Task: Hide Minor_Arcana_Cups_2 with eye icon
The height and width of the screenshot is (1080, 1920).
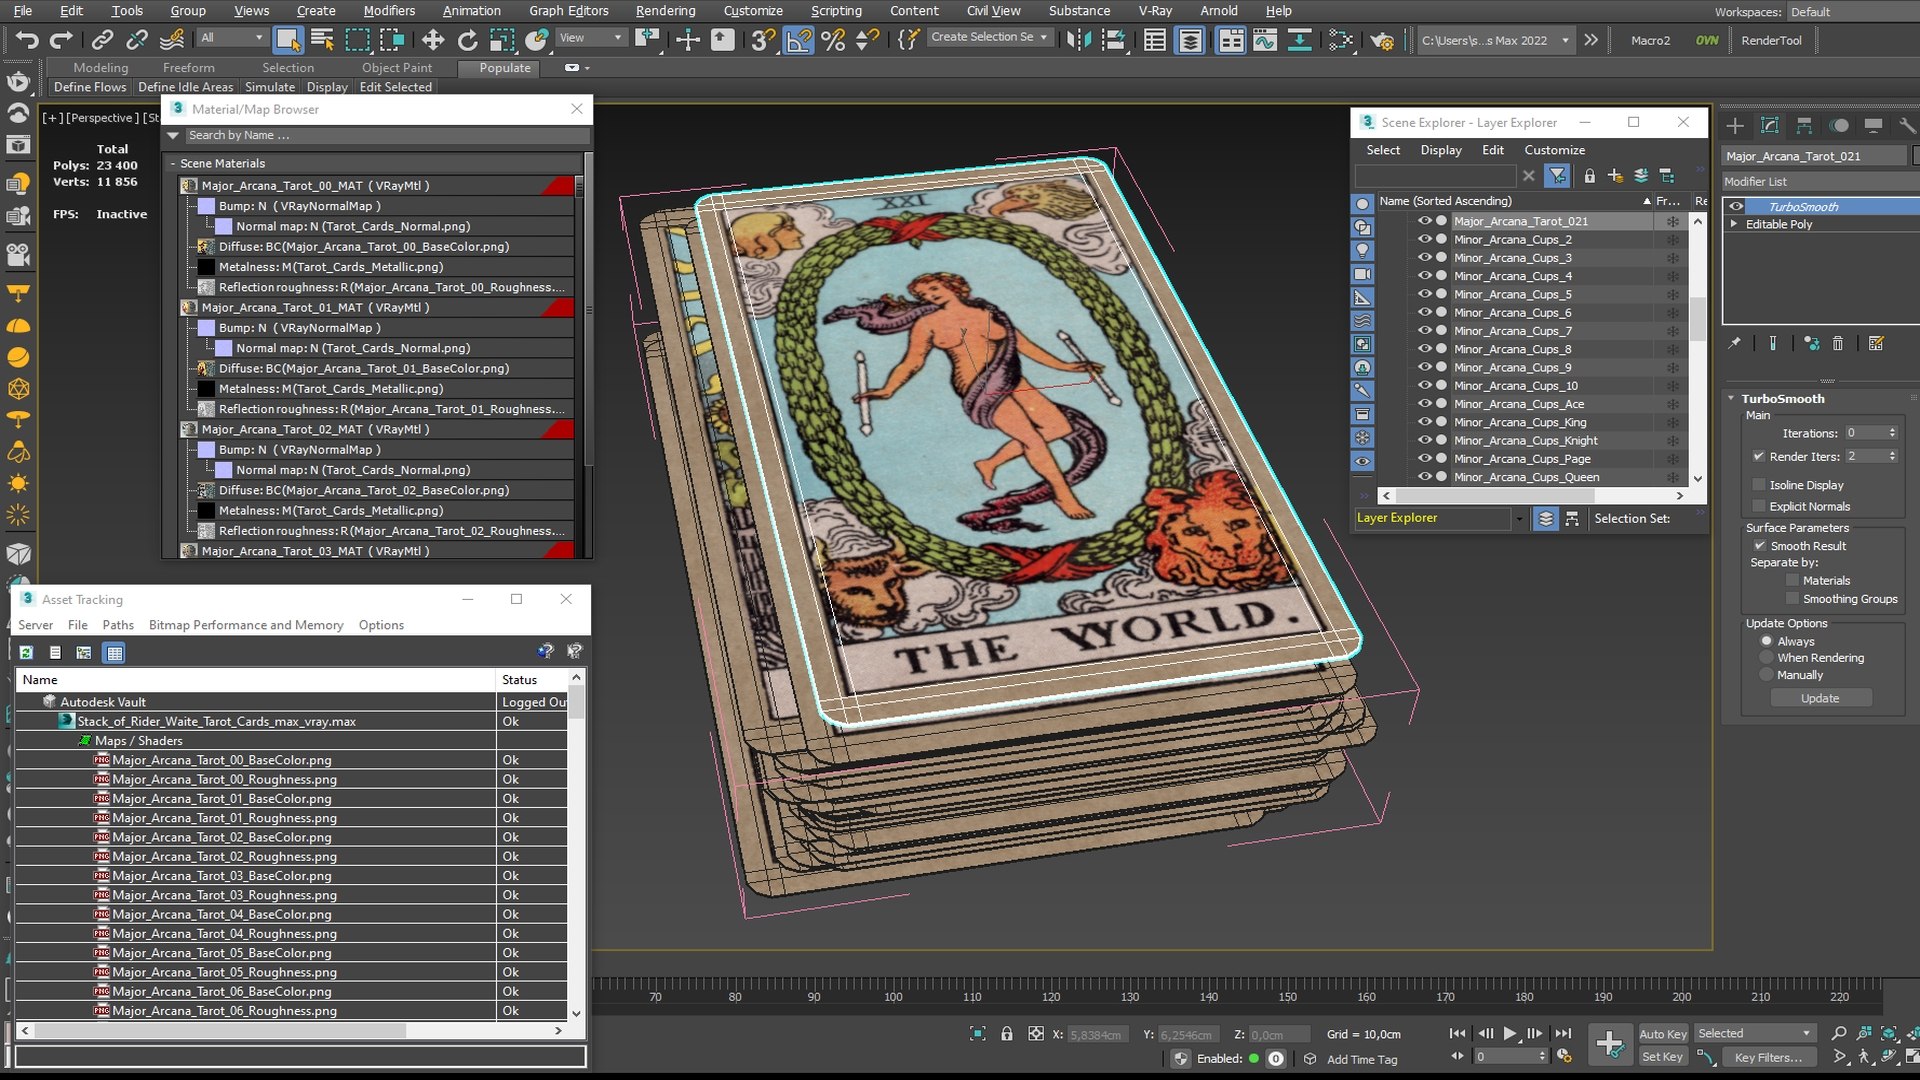Action: coord(1424,240)
